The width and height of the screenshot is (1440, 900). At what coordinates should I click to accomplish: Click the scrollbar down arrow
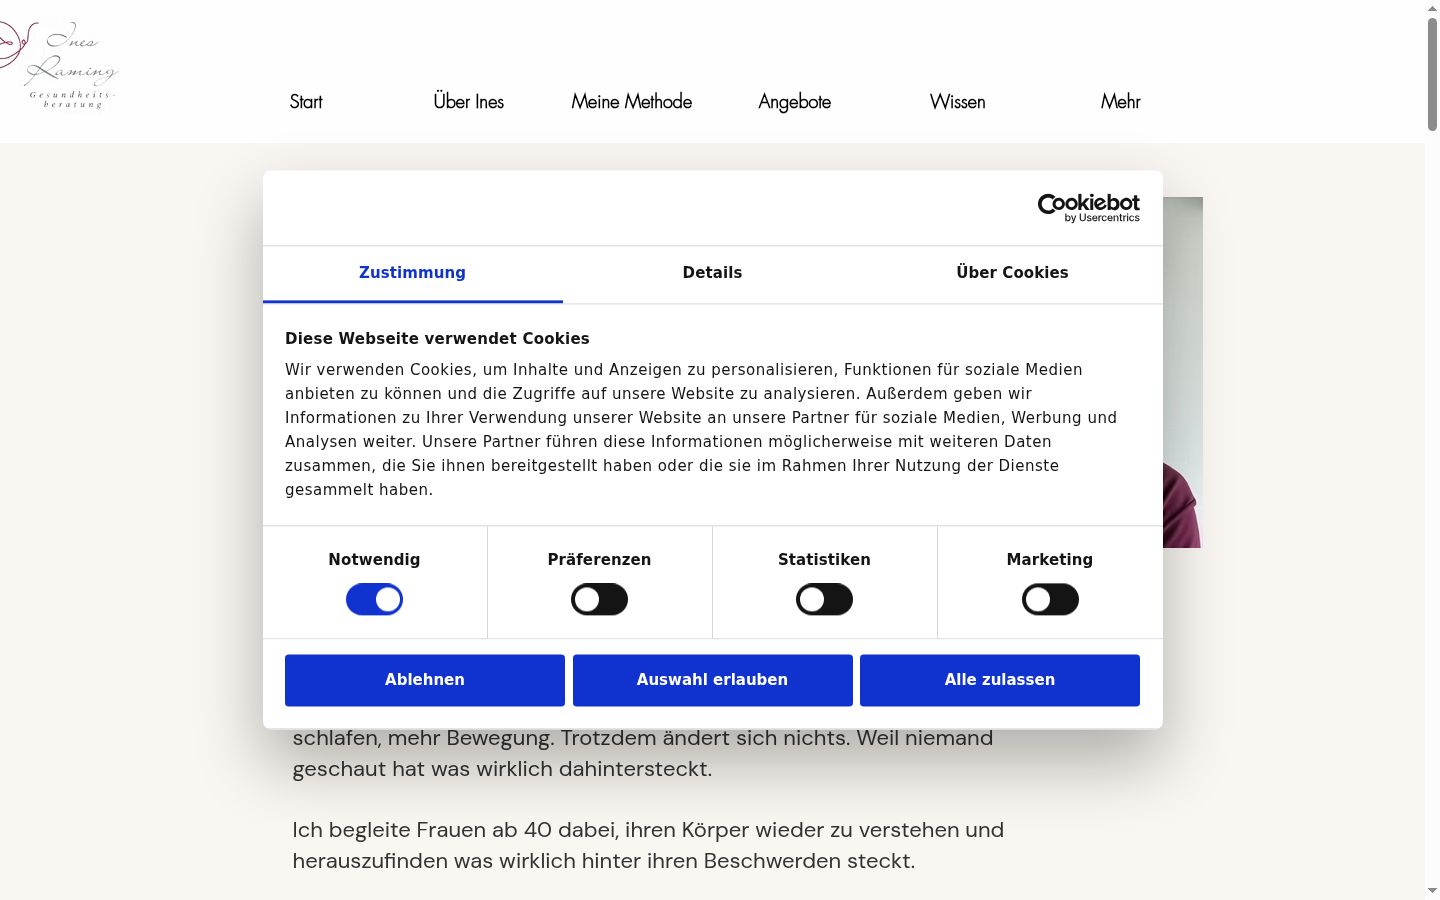tap(1432, 891)
